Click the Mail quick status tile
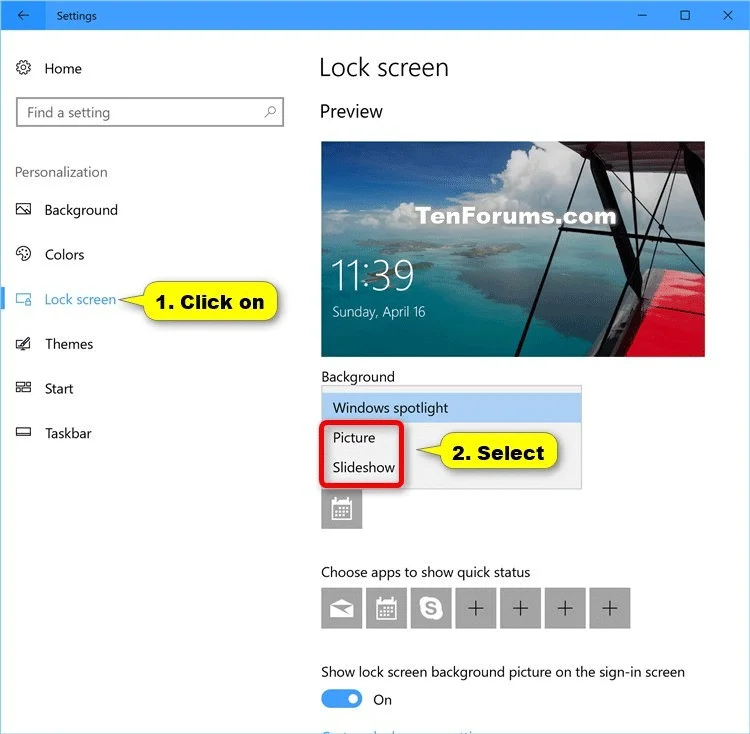 point(342,608)
